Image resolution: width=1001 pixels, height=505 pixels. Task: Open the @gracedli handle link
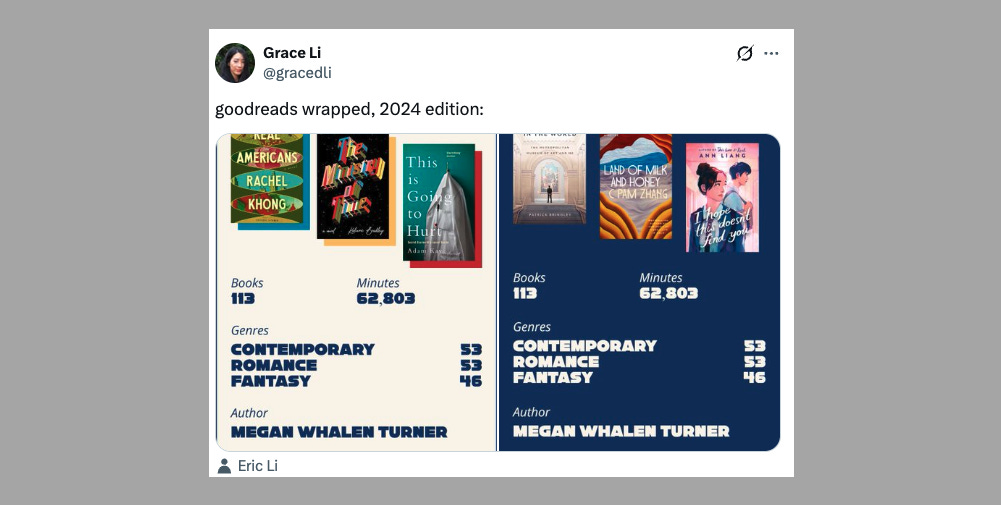[x=297, y=73]
